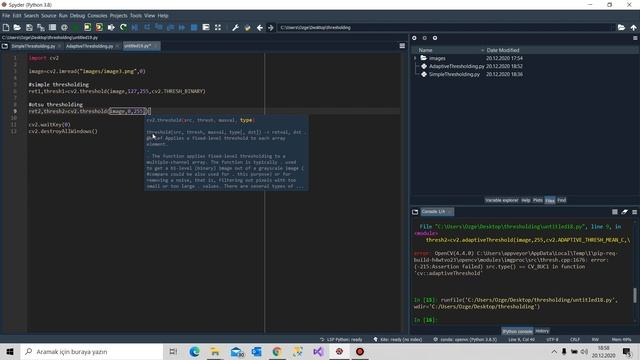Select AdaptiveThresholding.py in the Files pane
The width and height of the screenshot is (640, 360).
(456, 66)
